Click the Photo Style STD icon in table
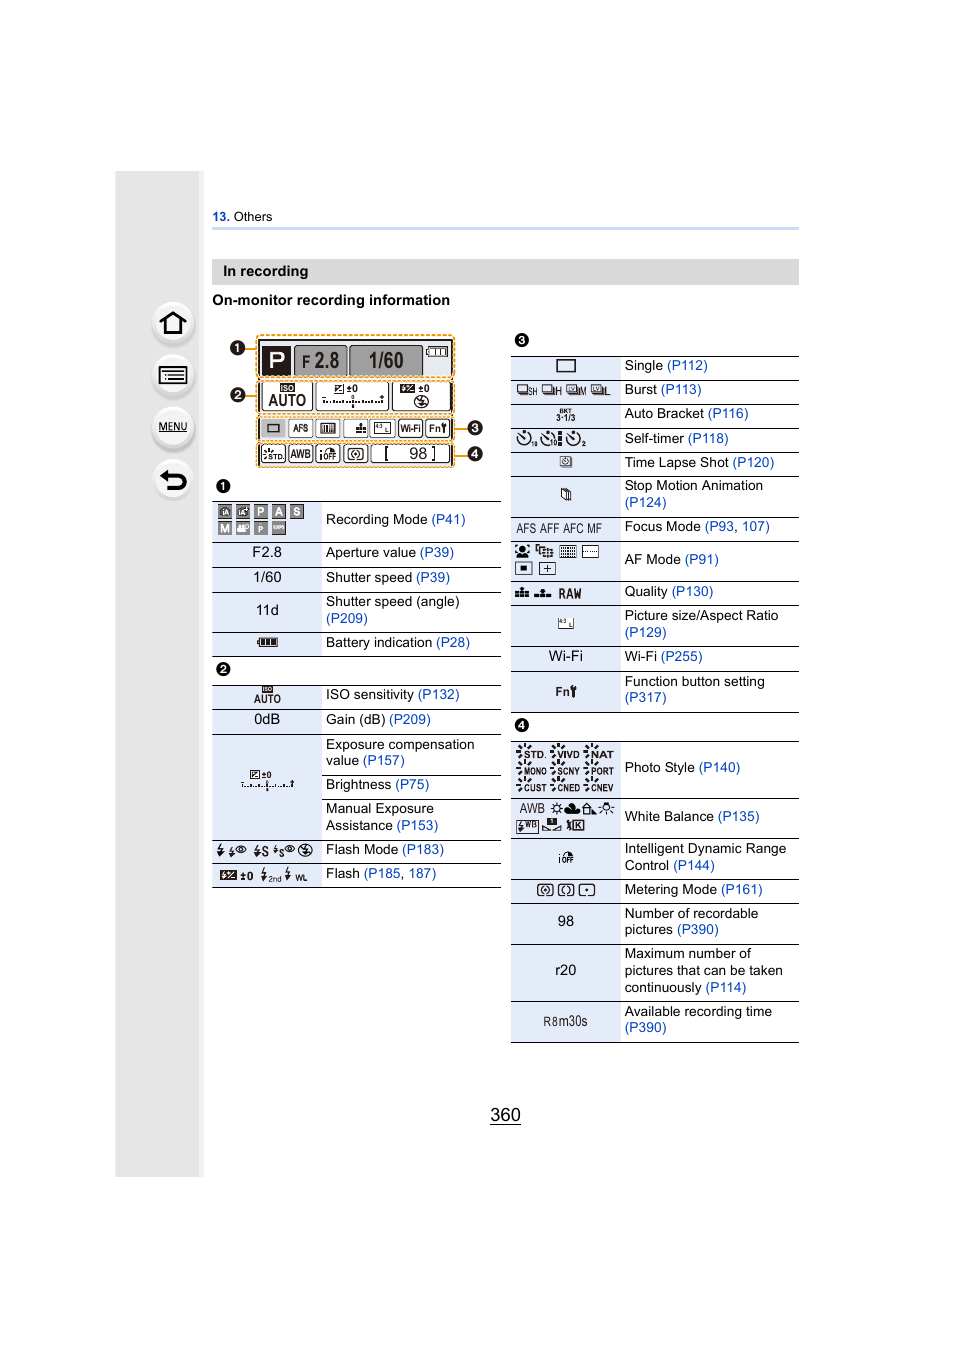The width and height of the screenshot is (954, 1348). (531, 753)
